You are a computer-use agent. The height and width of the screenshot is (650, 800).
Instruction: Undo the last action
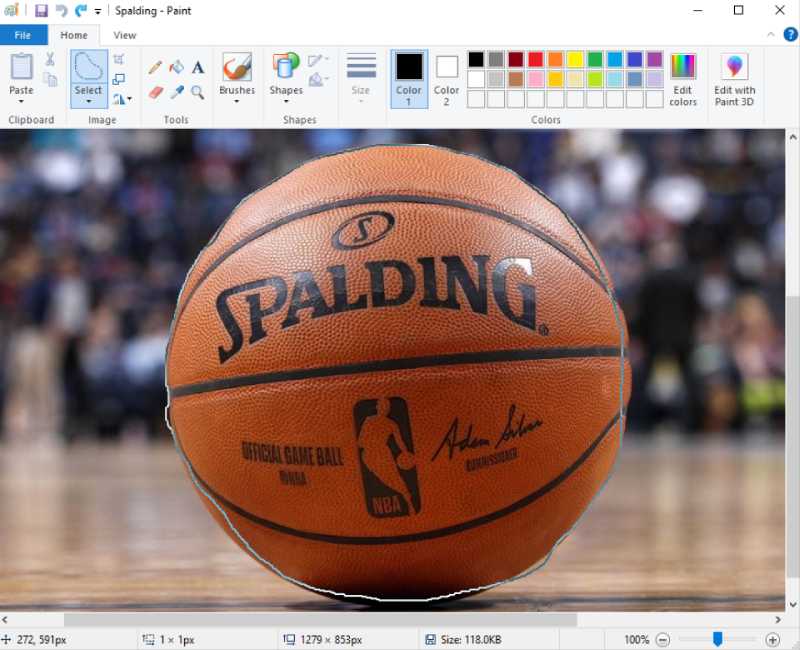click(61, 10)
